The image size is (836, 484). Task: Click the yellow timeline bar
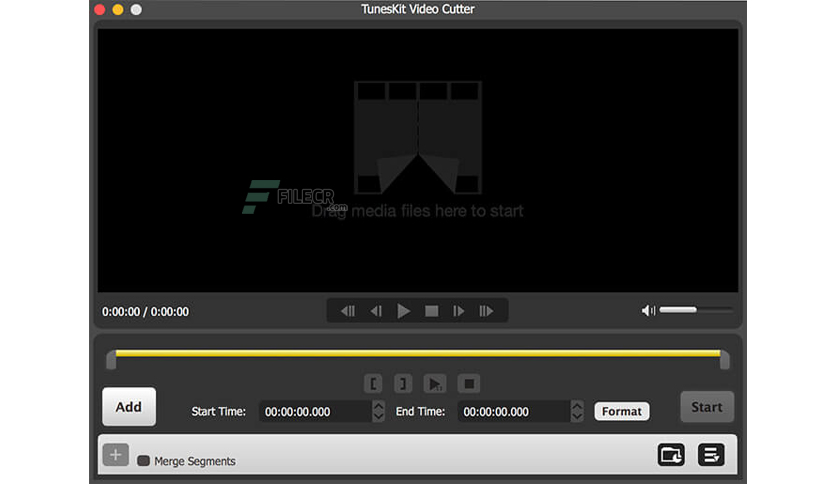pyautogui.click(x=417, y=353)
